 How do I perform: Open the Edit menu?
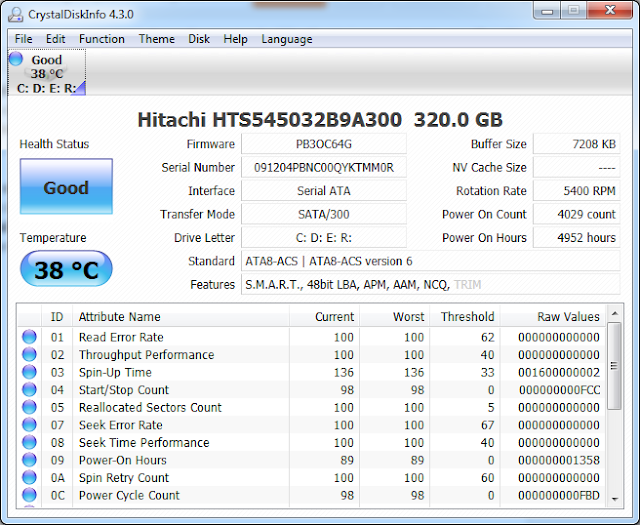click(56, 39)
